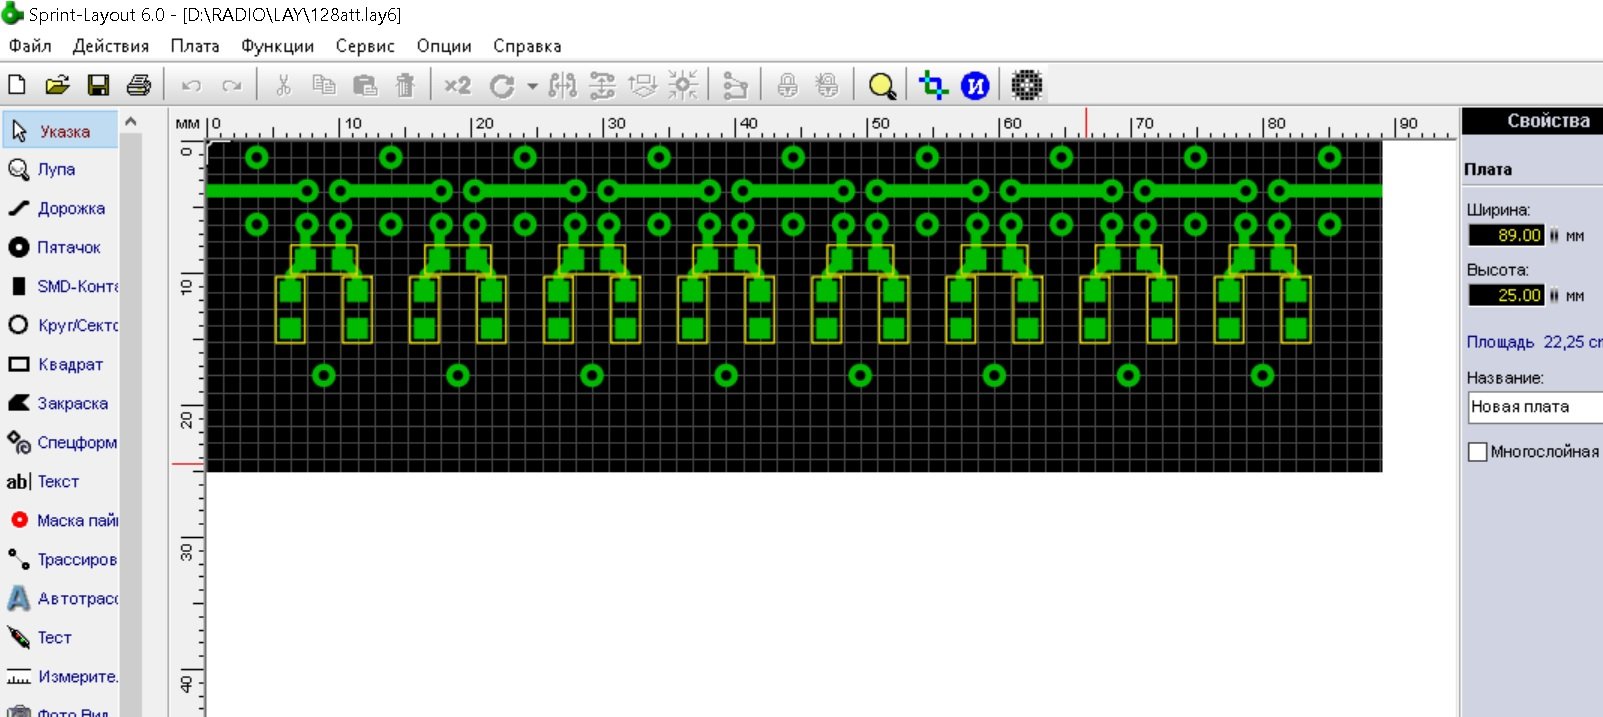This screenshot has width=1603, height=717.
Task: Click the blue info icon
Action: coord(975,86)
